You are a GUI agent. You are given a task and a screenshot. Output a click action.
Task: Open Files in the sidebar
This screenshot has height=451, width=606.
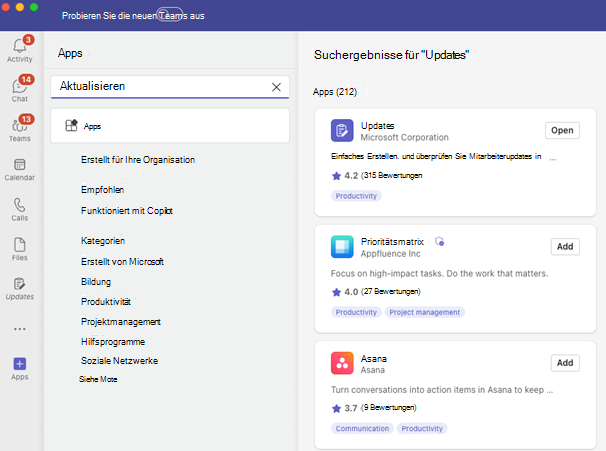(x=20, y=249)
